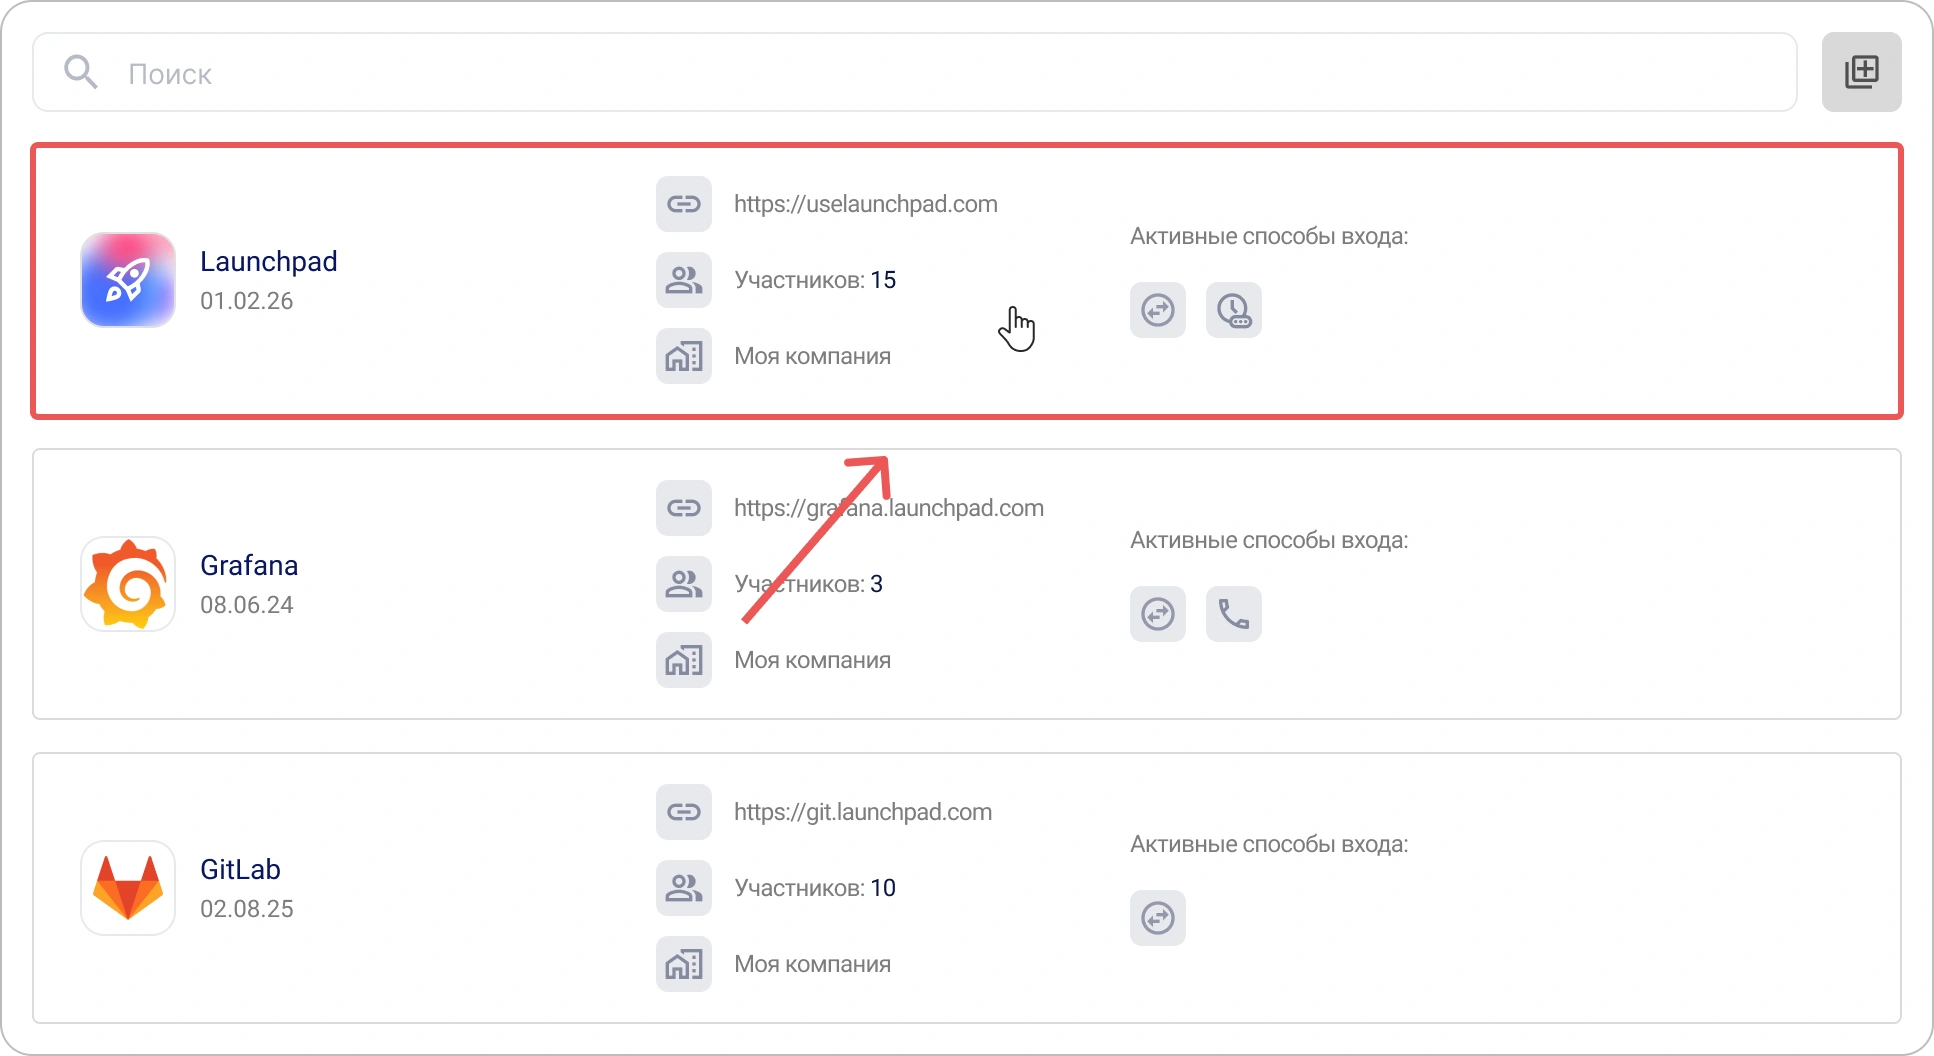The width and height of the screenshot is (1934, 1056).
Task: Click the URL https://grafana.launchpad.com
Action: (888, 507)
